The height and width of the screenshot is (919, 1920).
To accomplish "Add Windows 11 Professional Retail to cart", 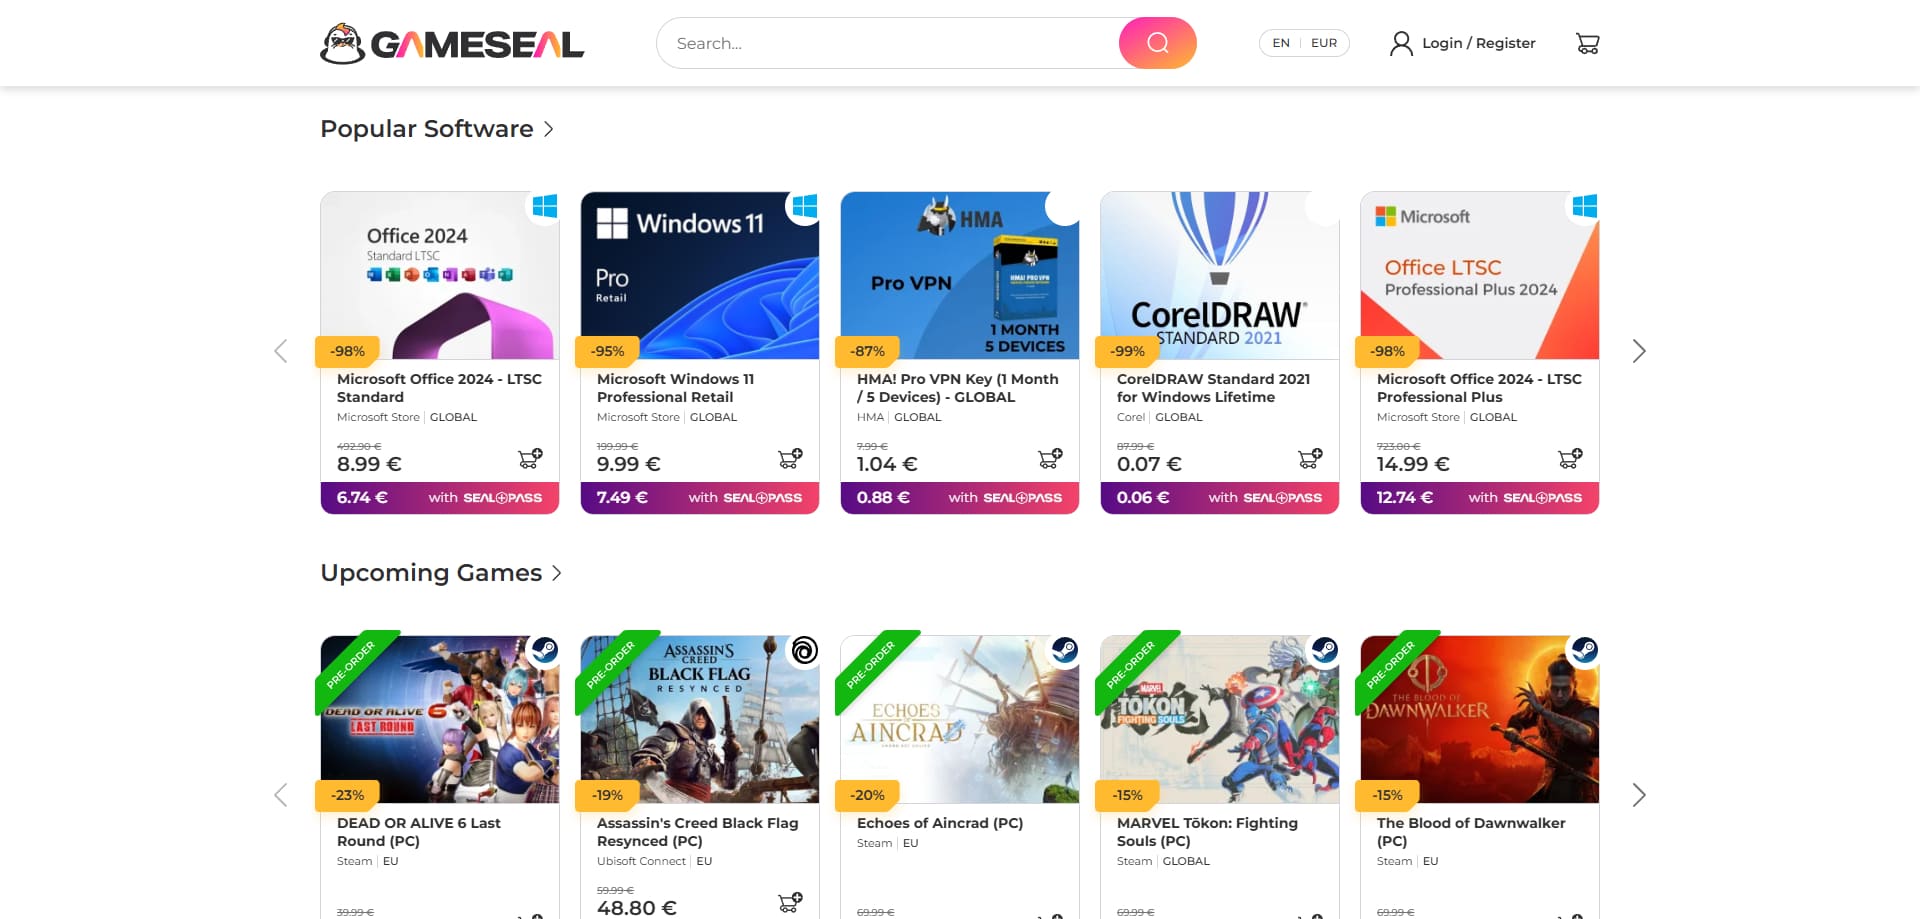I will tap(790, 458).
